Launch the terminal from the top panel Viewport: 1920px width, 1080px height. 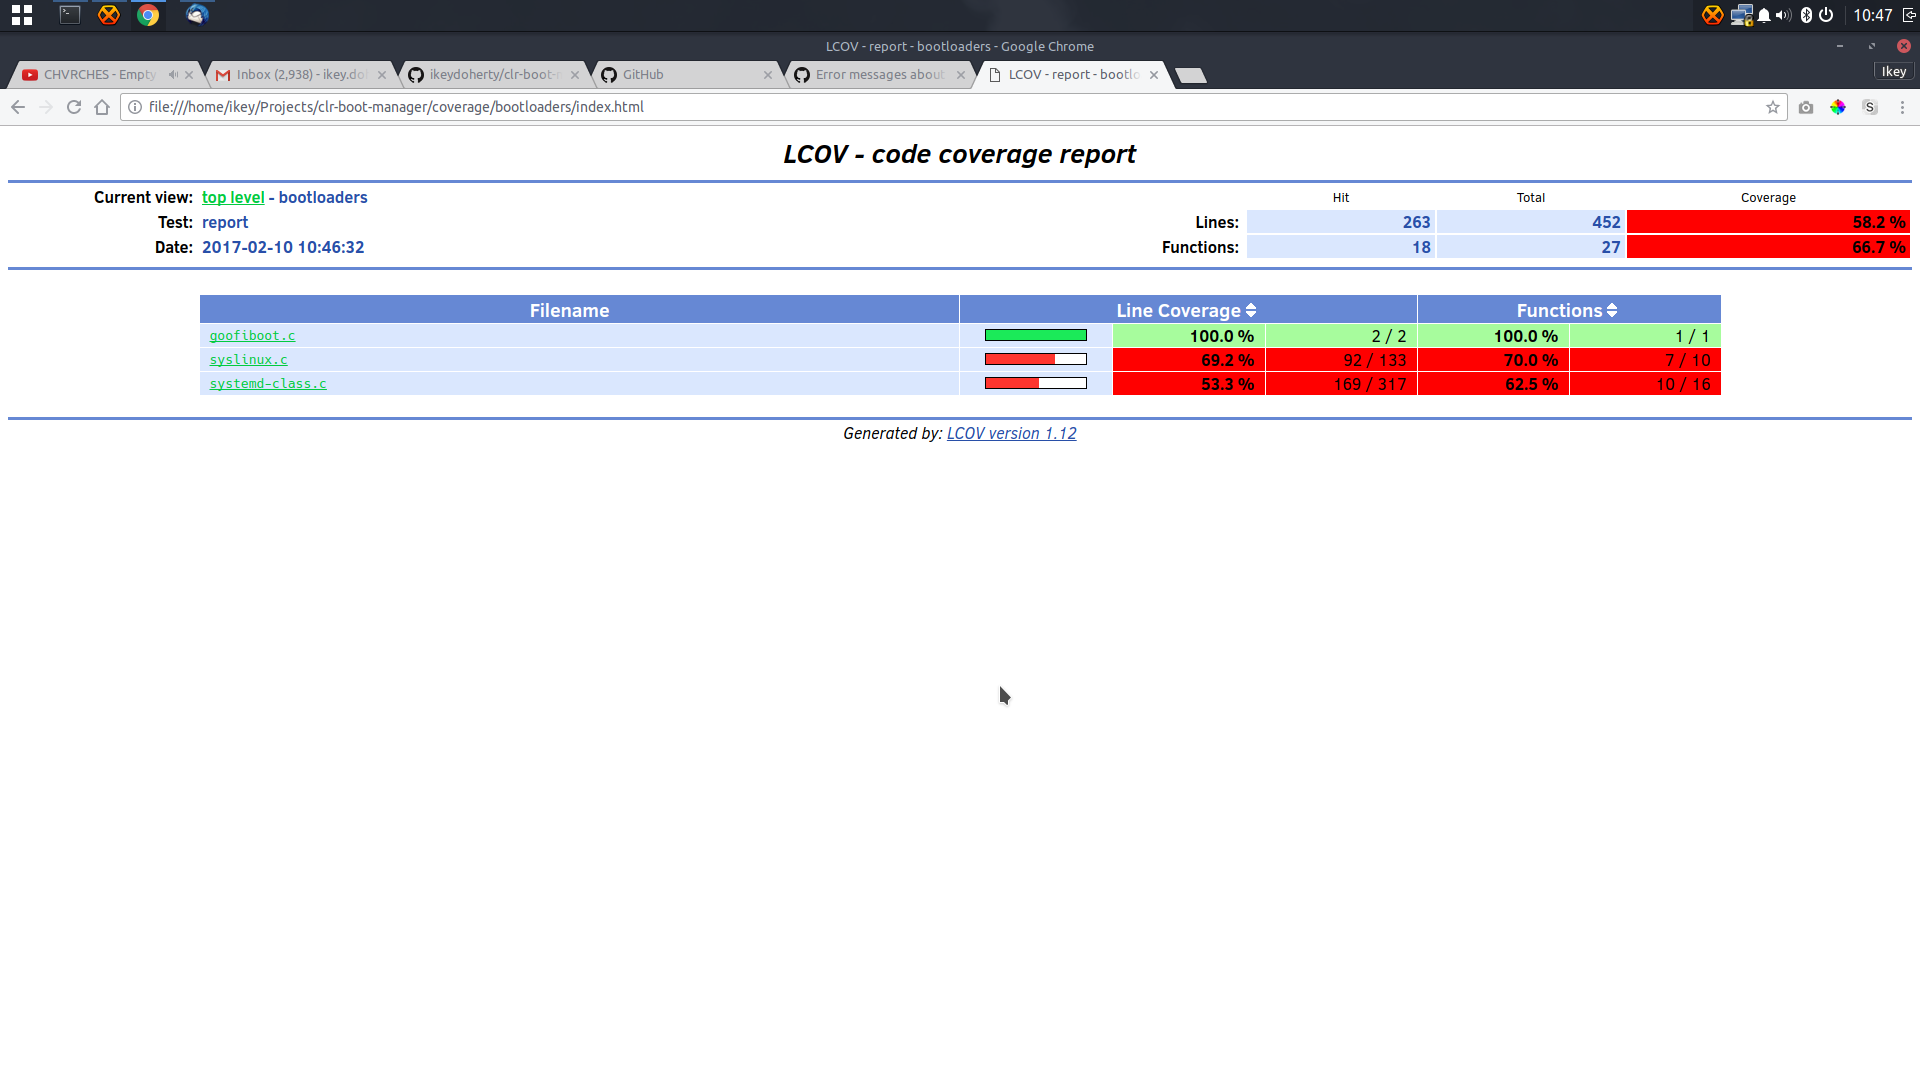(x=69, y=15)
